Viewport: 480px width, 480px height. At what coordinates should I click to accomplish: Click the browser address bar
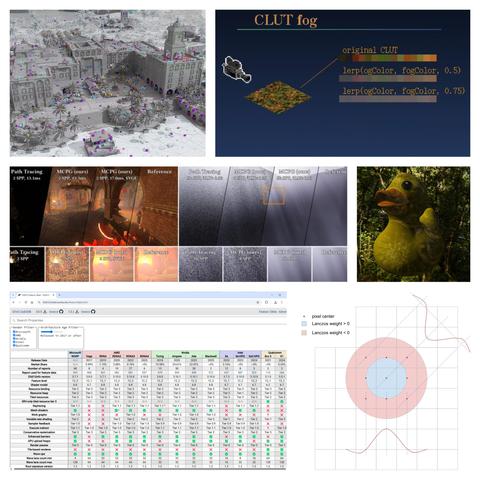[x=147, y=302]
